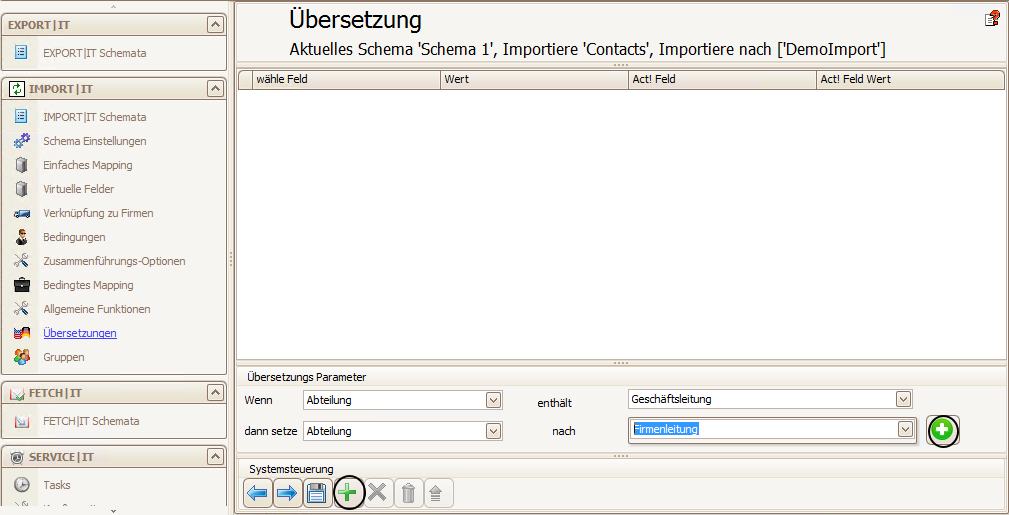Viewport: 1009px width, 515px height.
Task: Click the IMPORT|IT panel header title
Action: point(60,89)
